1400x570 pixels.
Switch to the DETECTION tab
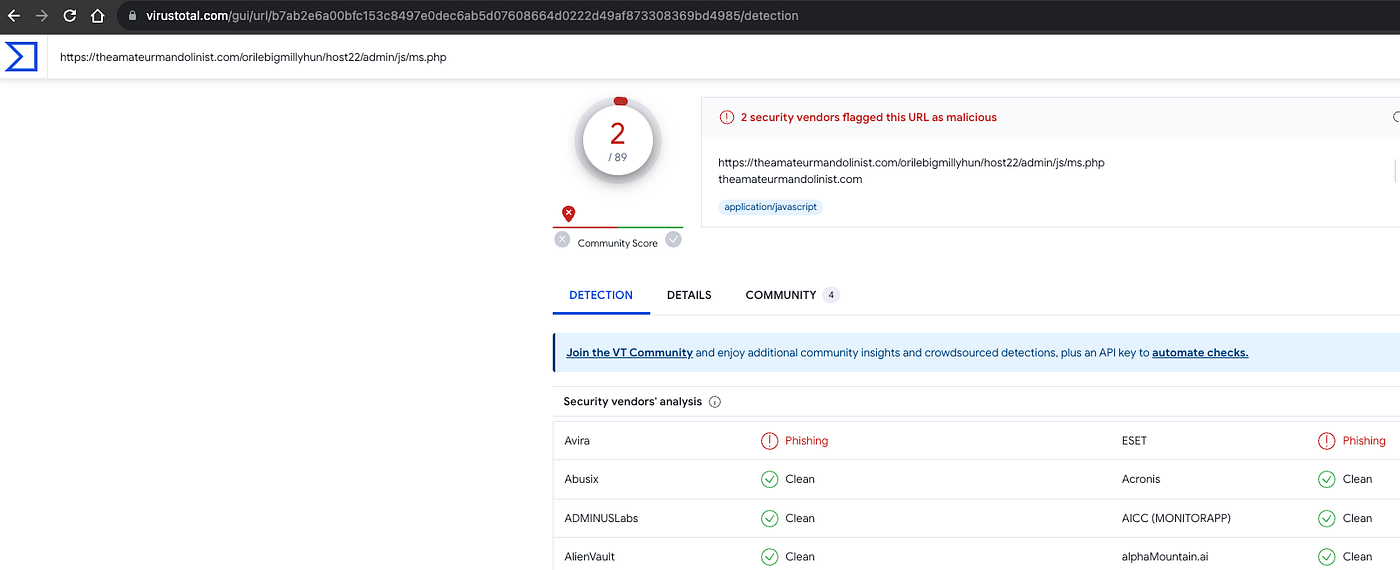pyautogui.click(x=601, y=295)
